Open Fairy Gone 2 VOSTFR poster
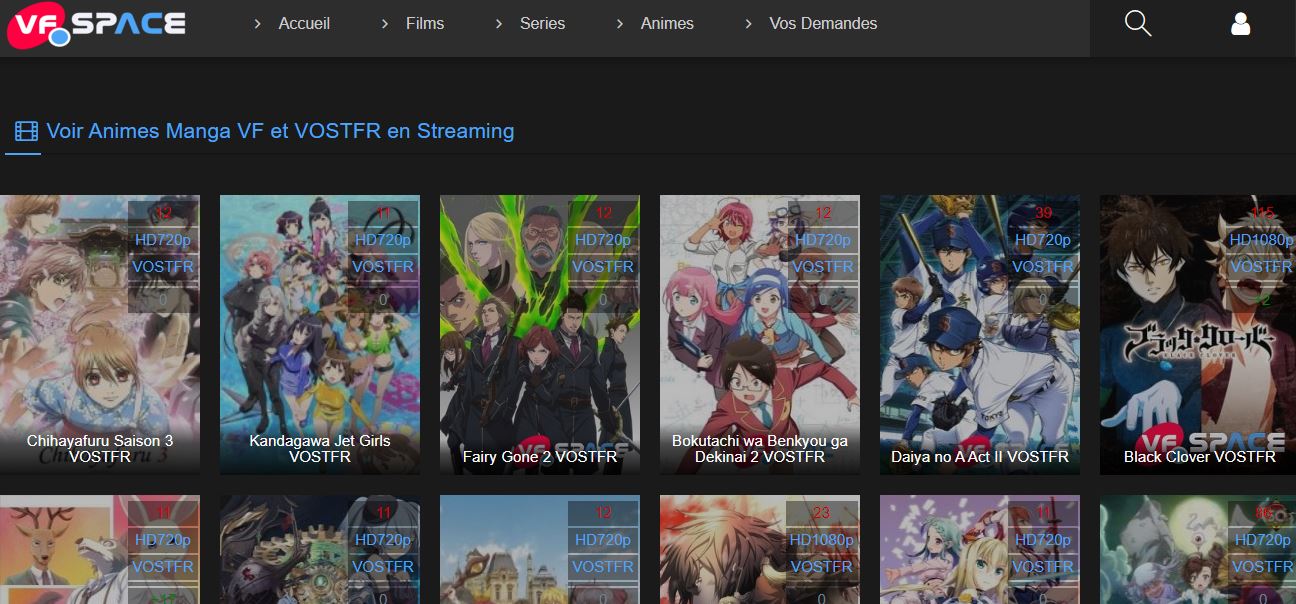The height and width of the screenshot is (604, 1296). [540, 334]
